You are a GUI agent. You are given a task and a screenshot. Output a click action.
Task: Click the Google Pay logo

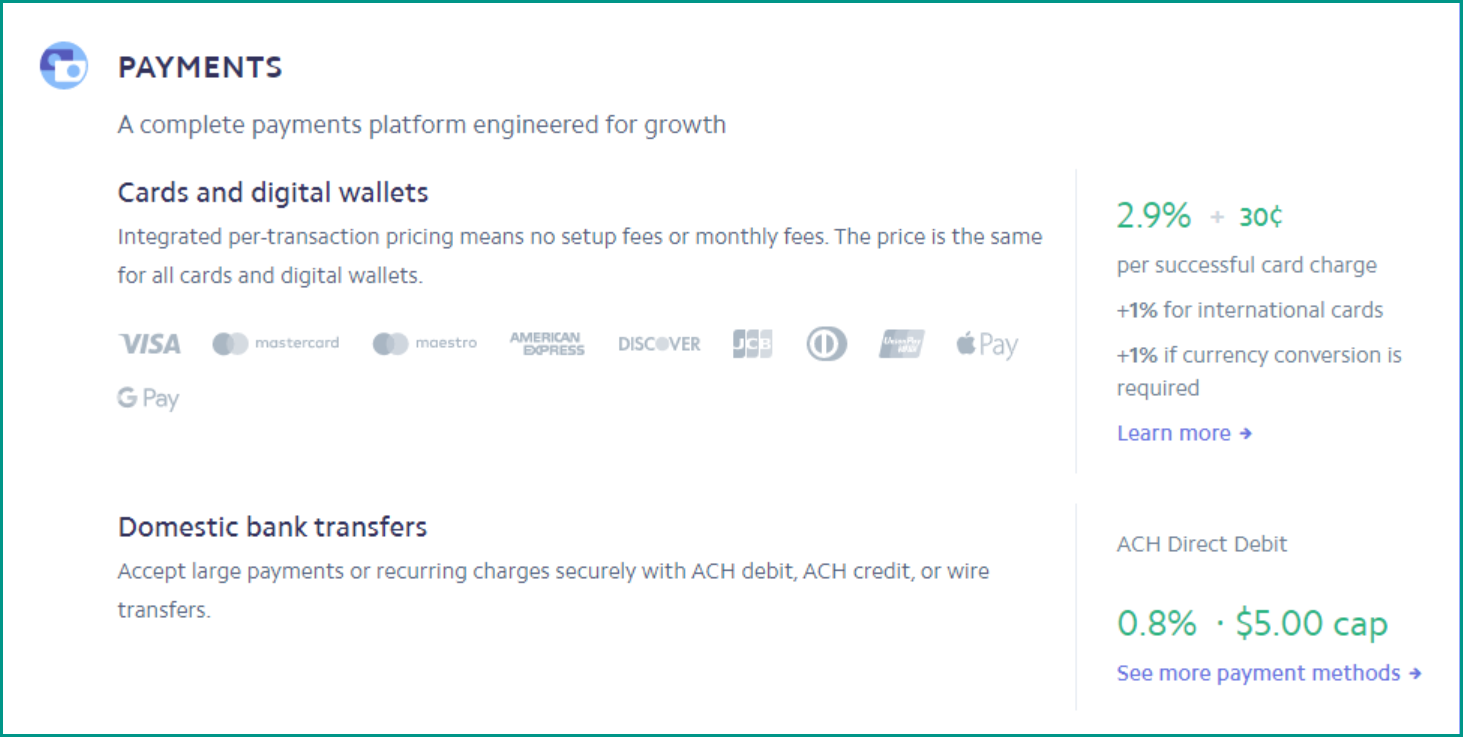click(148, 398)
